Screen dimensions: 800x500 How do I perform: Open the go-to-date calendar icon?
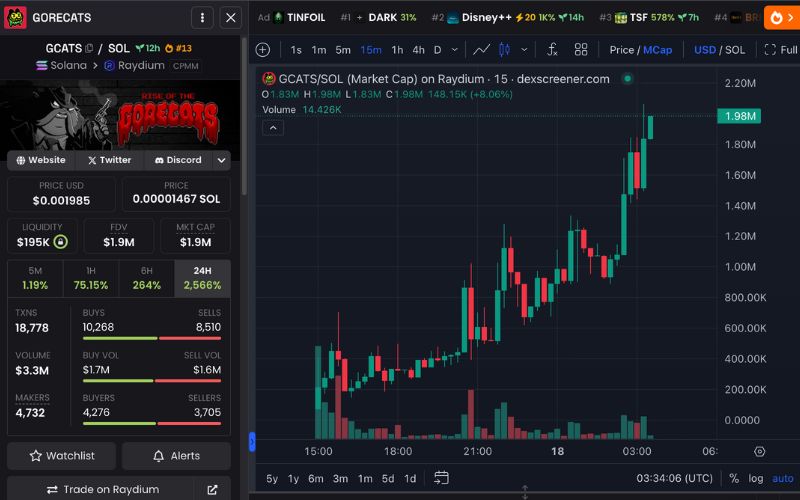click(441, 478)
